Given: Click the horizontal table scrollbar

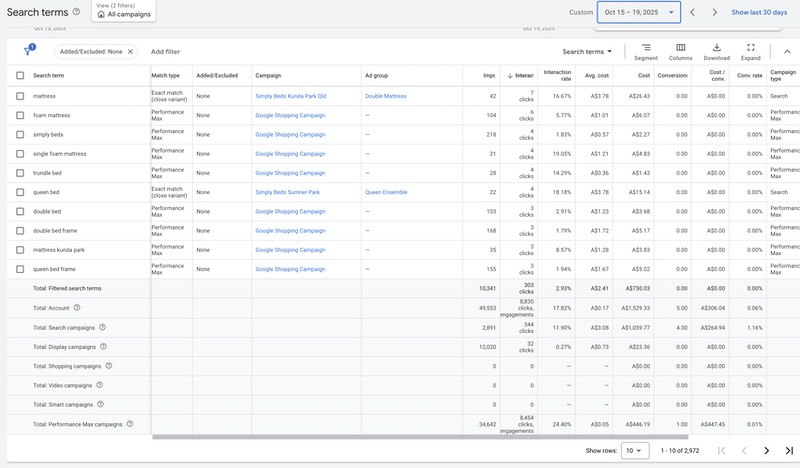Looking at the screenshot, I should [x=420, y=437].
